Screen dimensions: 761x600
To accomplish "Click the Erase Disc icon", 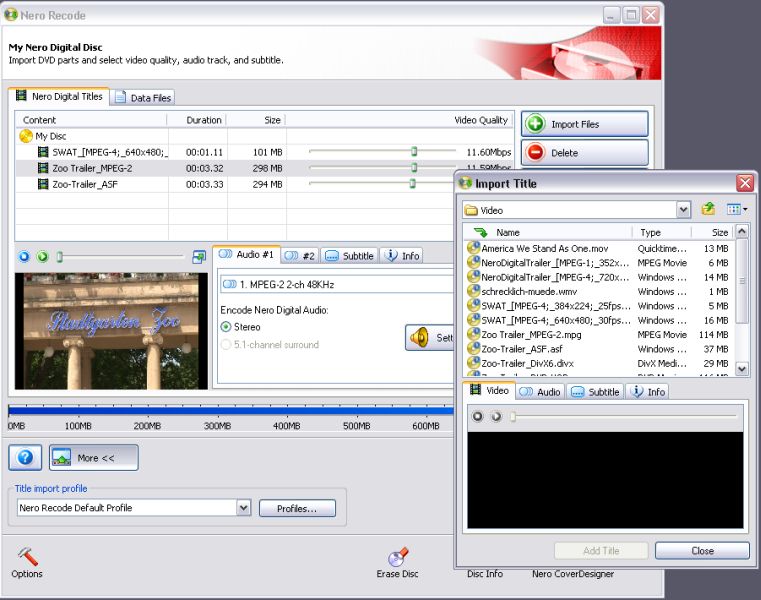I will [397, 563].
